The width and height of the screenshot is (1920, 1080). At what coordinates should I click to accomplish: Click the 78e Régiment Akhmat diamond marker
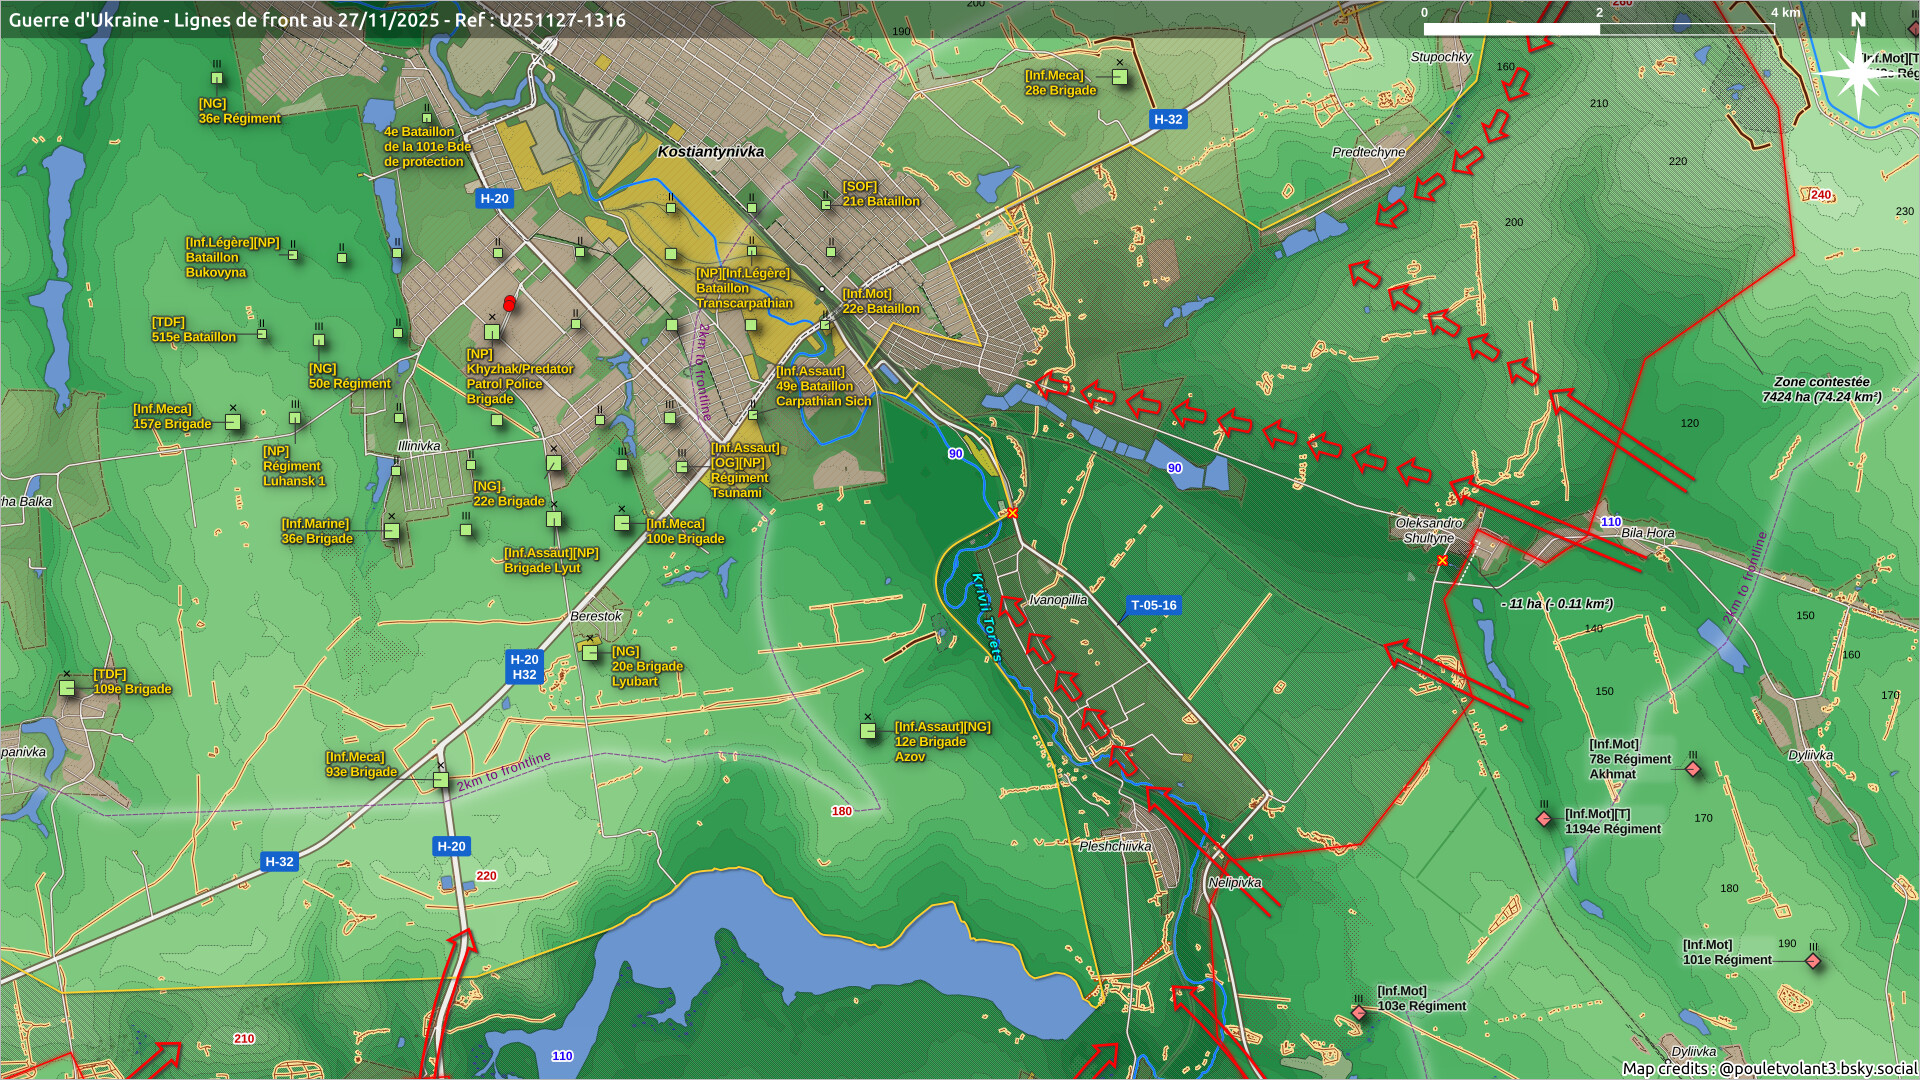coord(1693,769)
